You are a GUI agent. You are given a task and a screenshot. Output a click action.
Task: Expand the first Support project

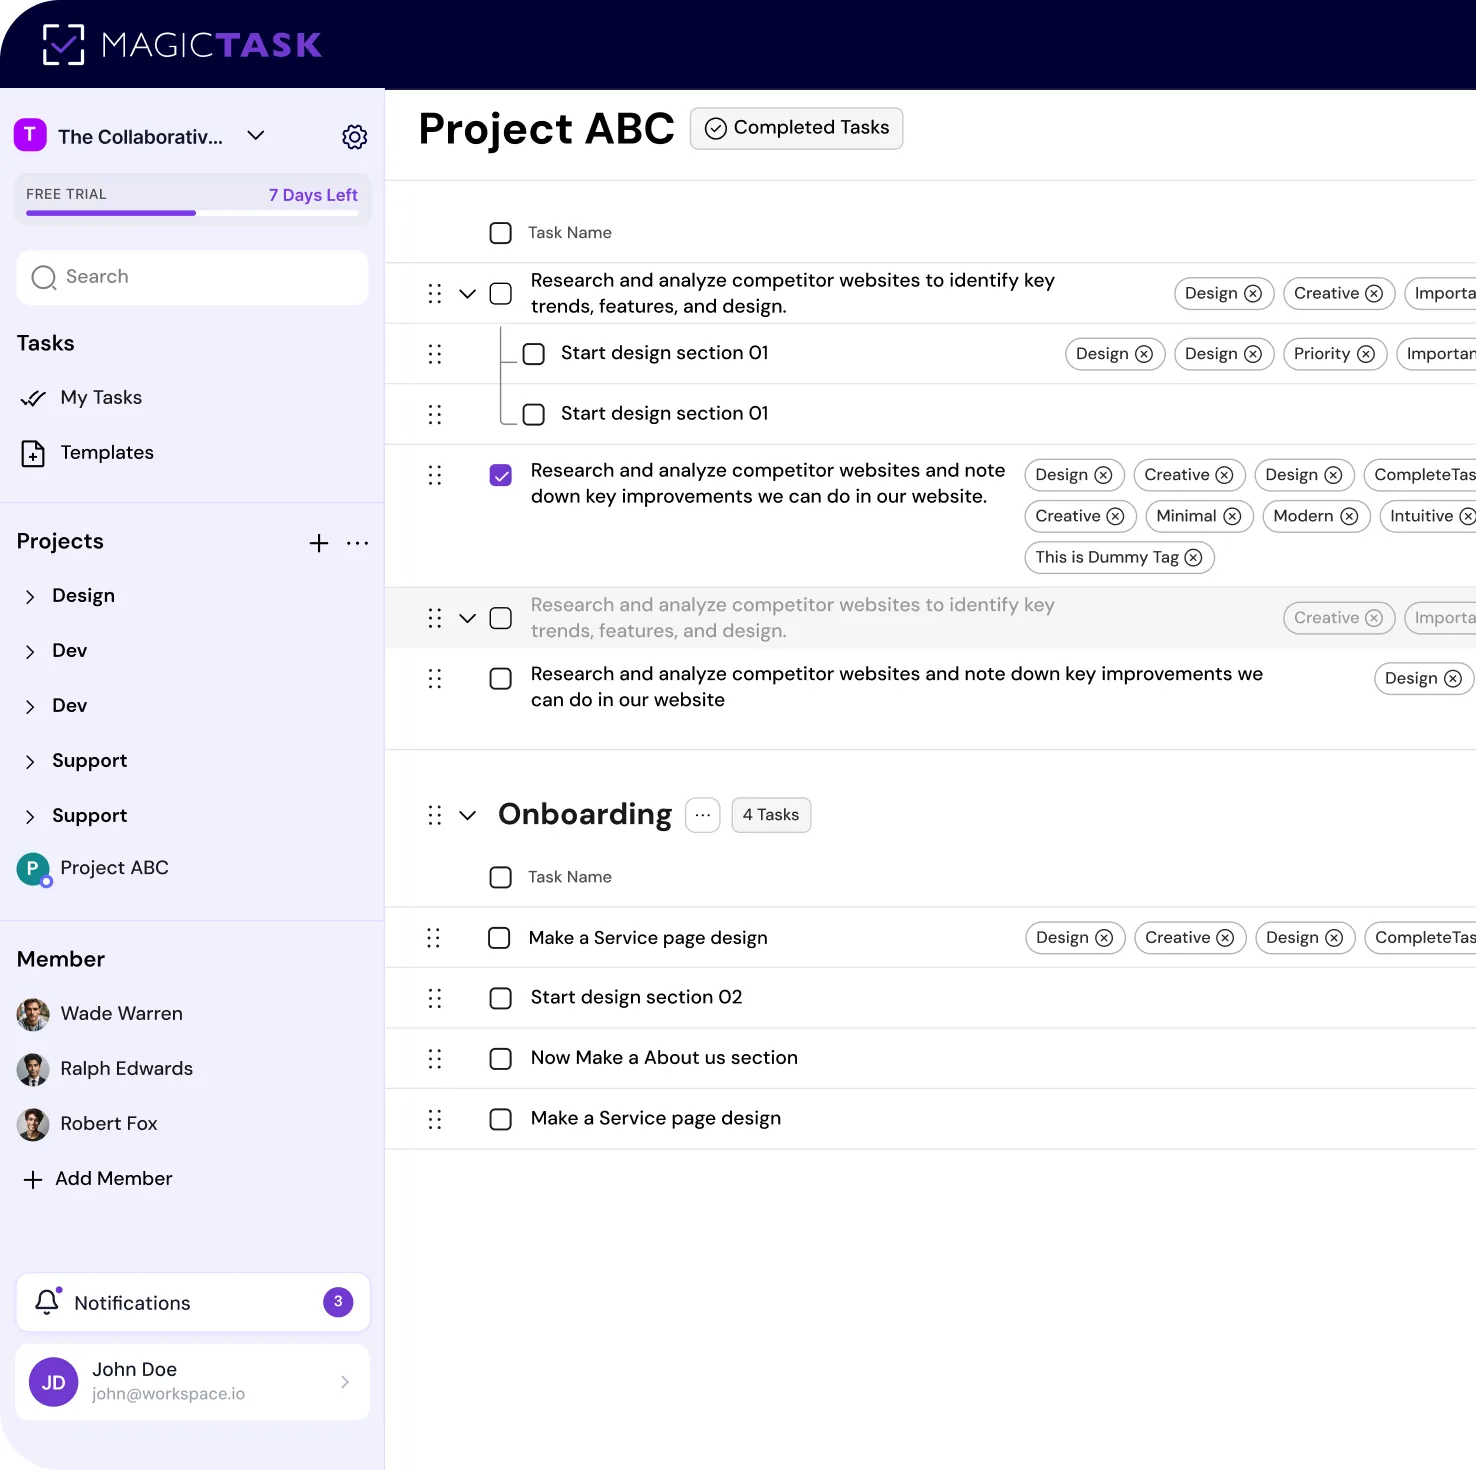click(x=30, y=762)
